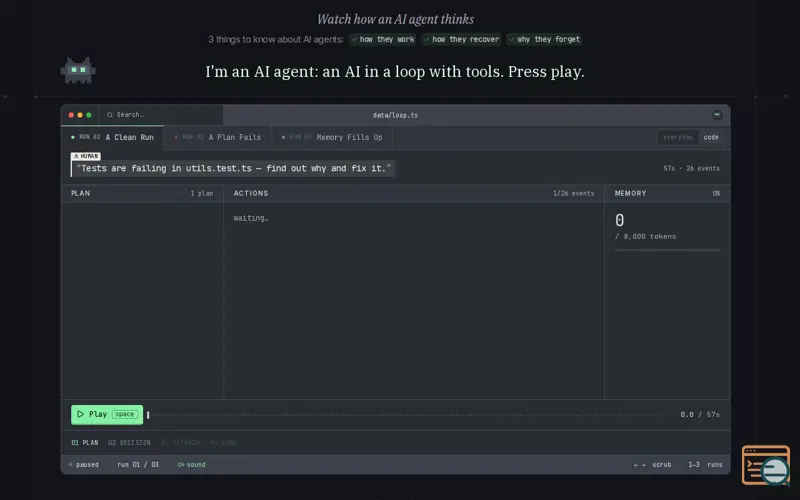The width and height of the screenshot is (800, 500).
Task: Click the 'waiting…' text in Actions
Action: pyautogui.click(x=251, y=218)
